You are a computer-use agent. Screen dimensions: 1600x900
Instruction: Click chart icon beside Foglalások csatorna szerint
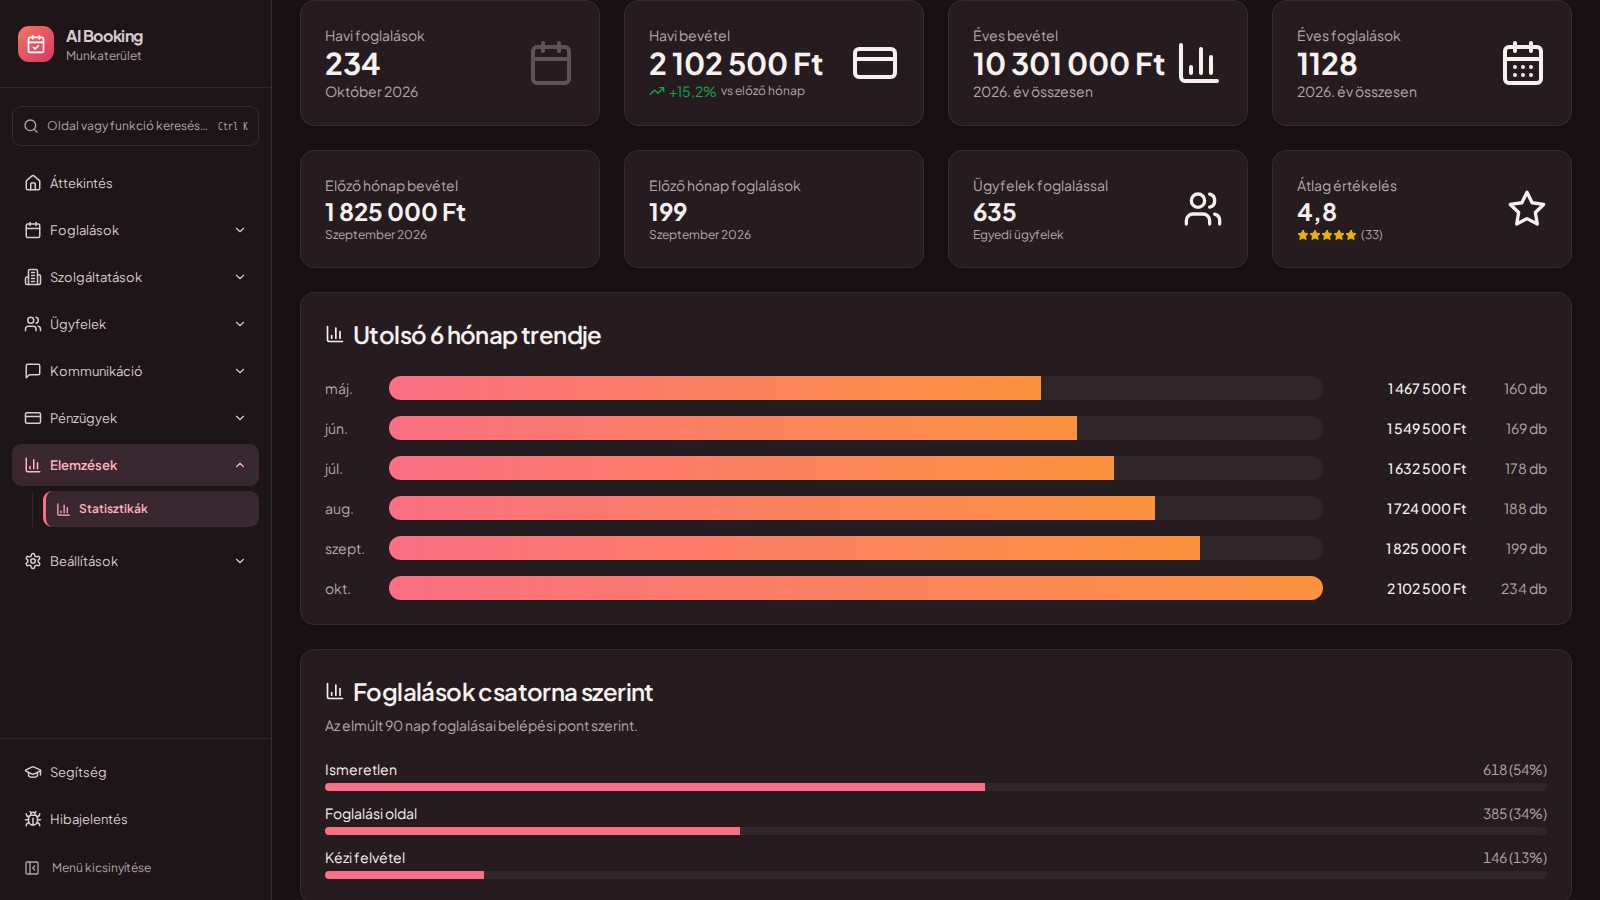[335, 691]
